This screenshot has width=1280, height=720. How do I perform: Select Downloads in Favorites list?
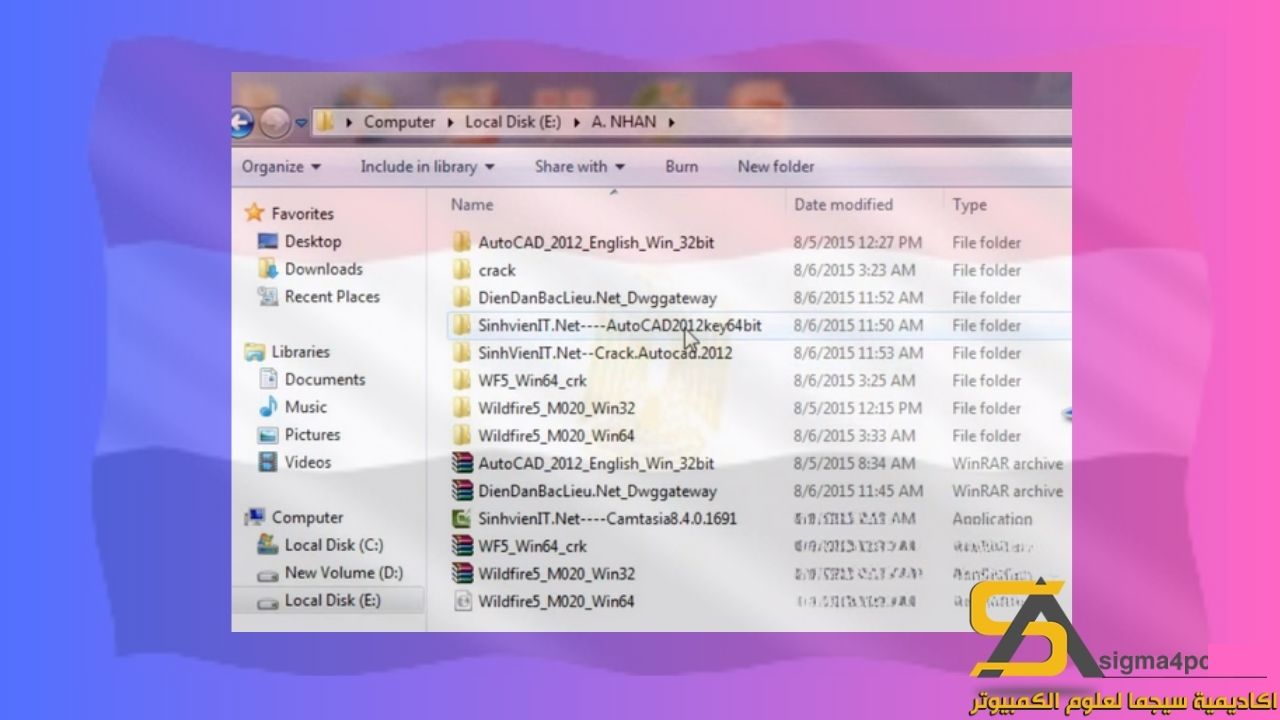(324, 269)
